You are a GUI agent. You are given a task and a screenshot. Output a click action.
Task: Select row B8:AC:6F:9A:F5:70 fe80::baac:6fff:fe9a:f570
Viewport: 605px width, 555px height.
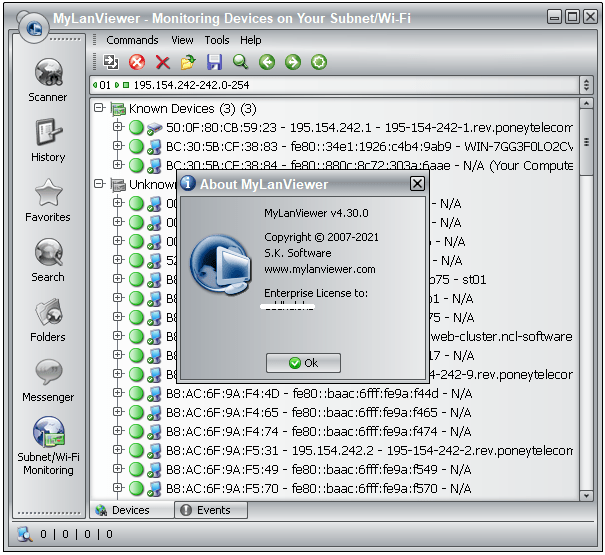(318, 489)
